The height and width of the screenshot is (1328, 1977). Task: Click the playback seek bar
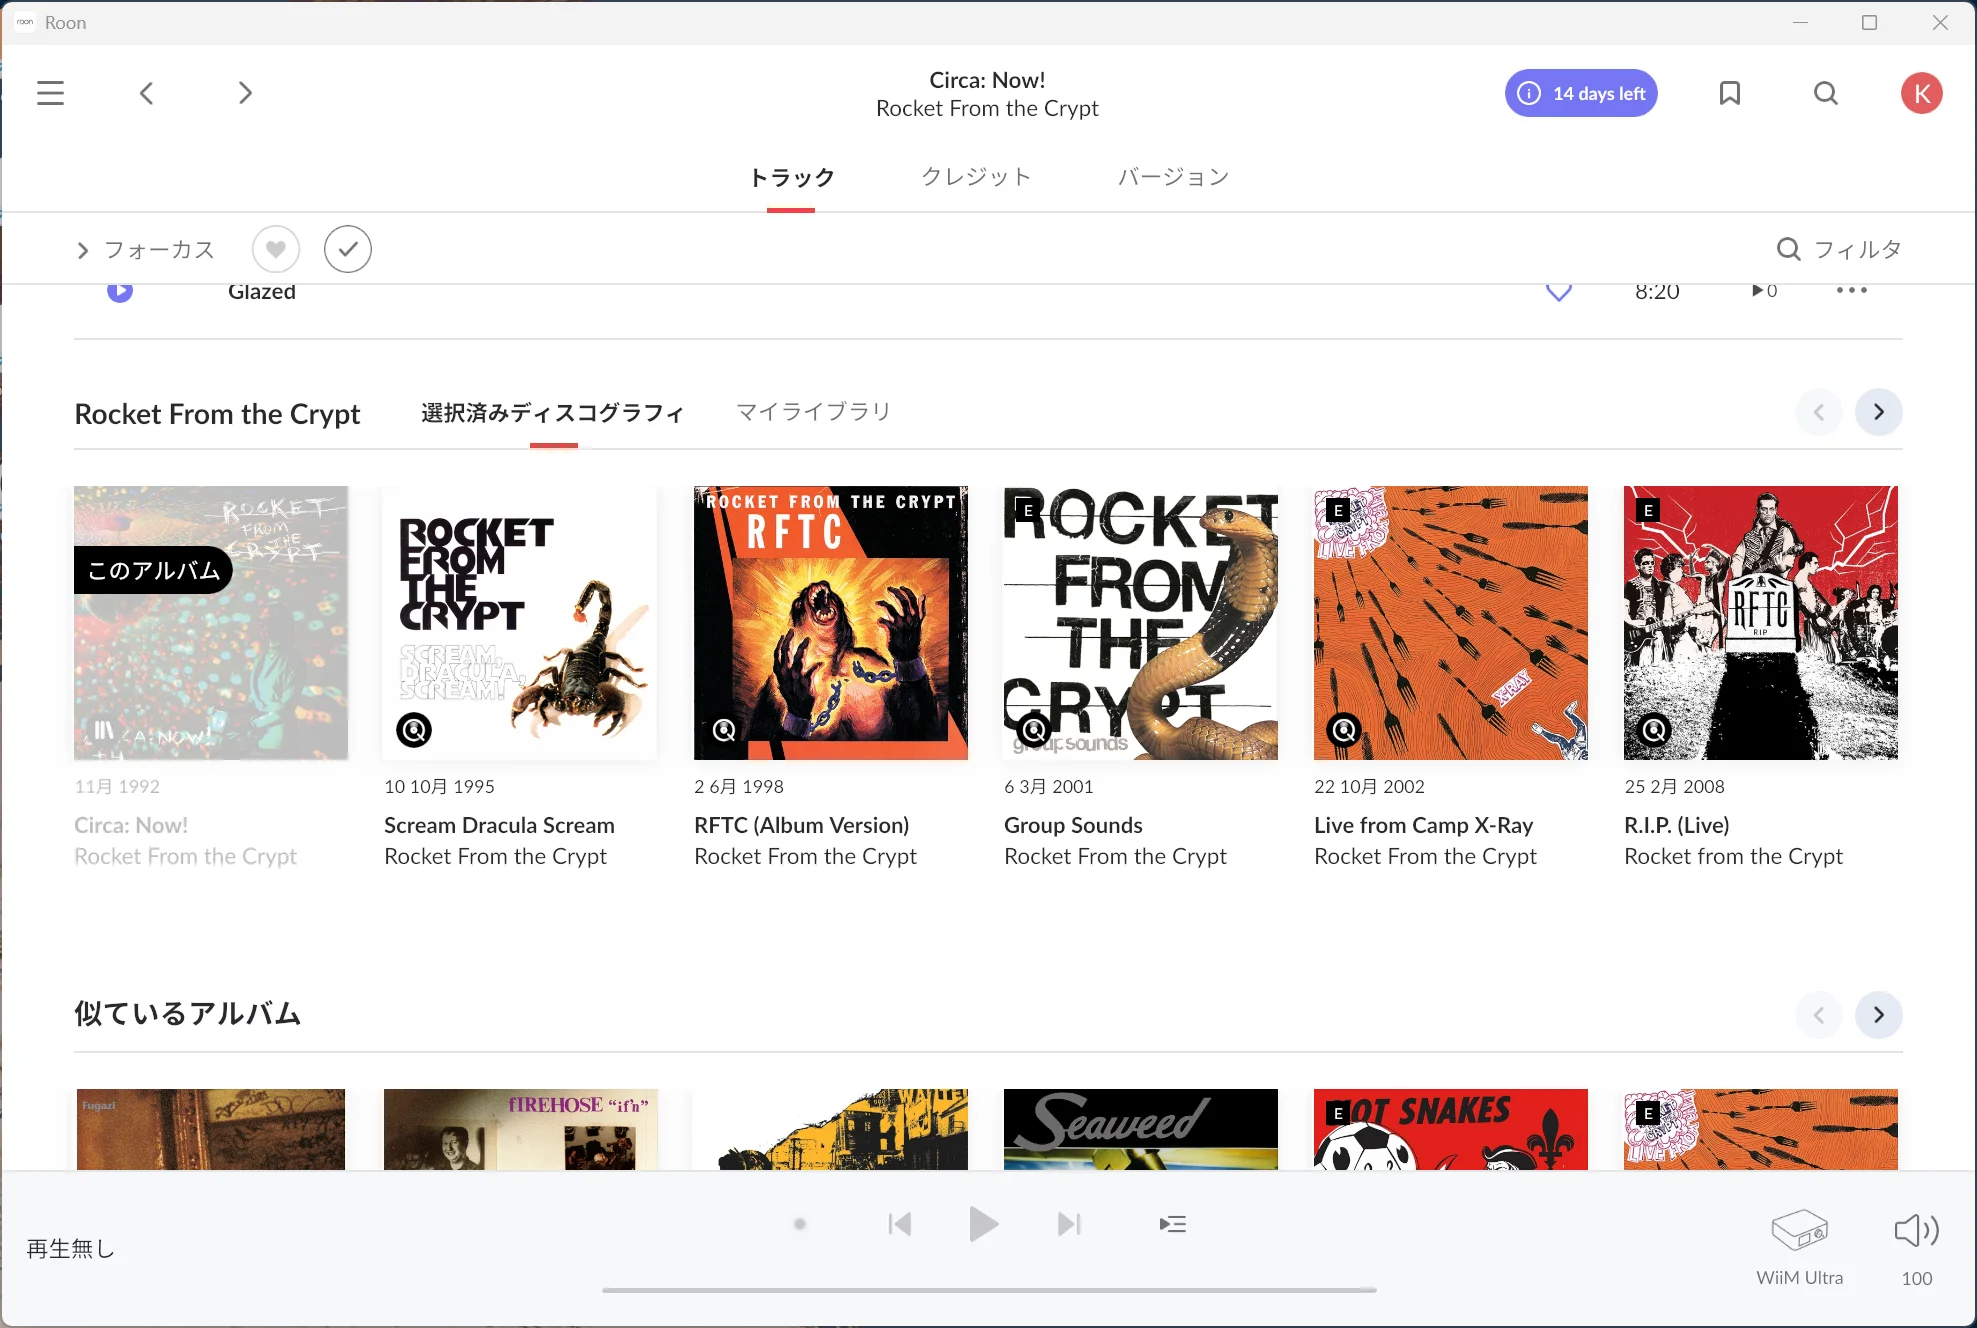988,1290
